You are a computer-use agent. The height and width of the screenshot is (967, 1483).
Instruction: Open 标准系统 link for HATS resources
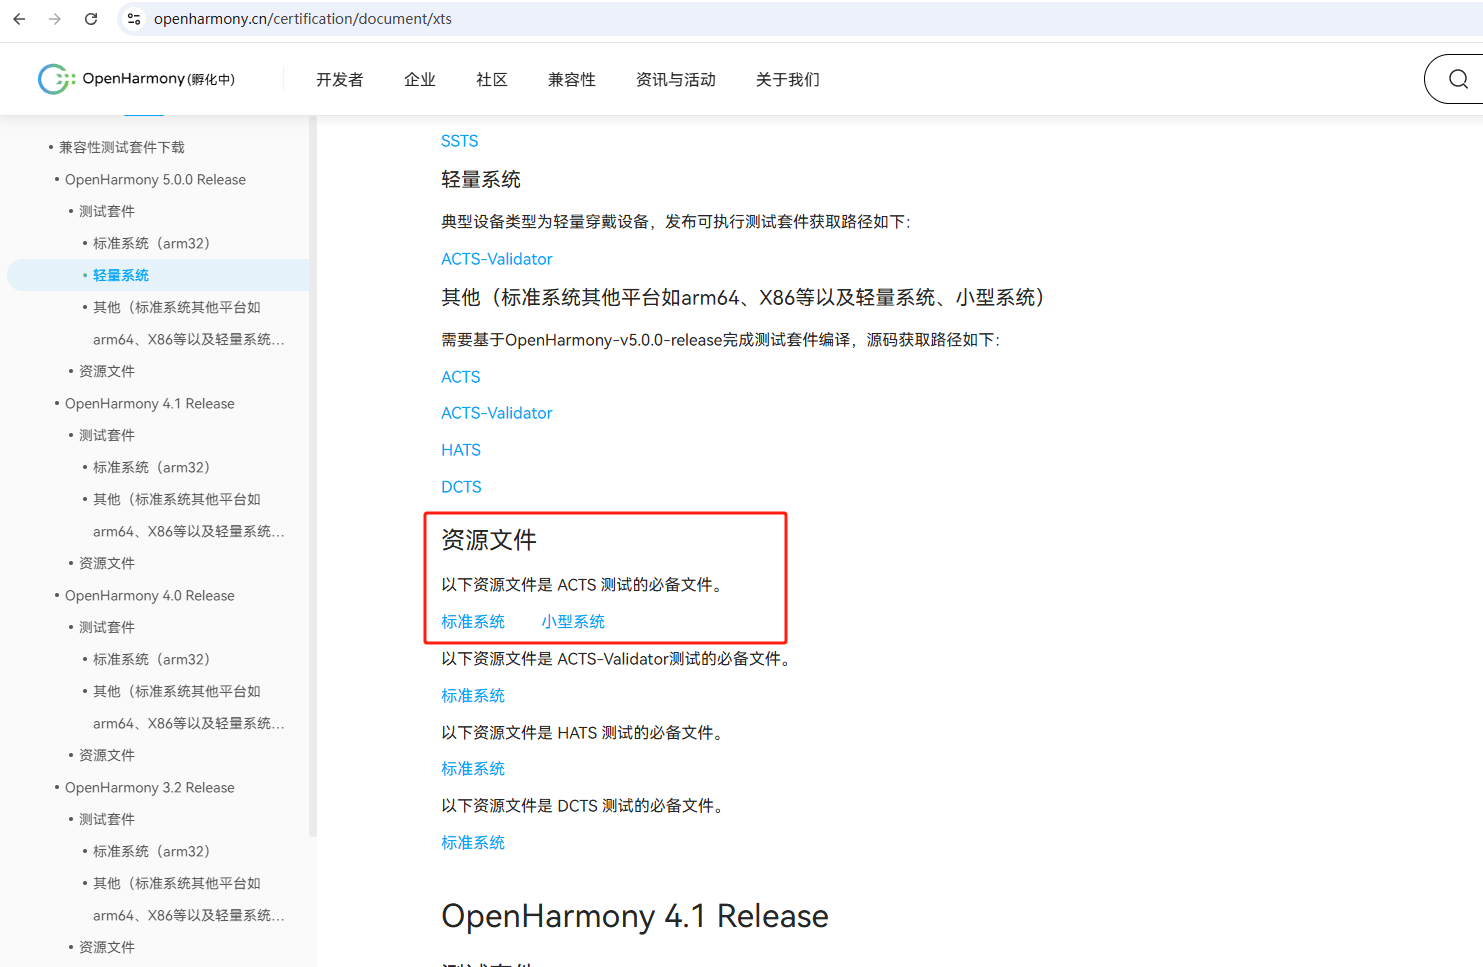[x=473, y=769]
